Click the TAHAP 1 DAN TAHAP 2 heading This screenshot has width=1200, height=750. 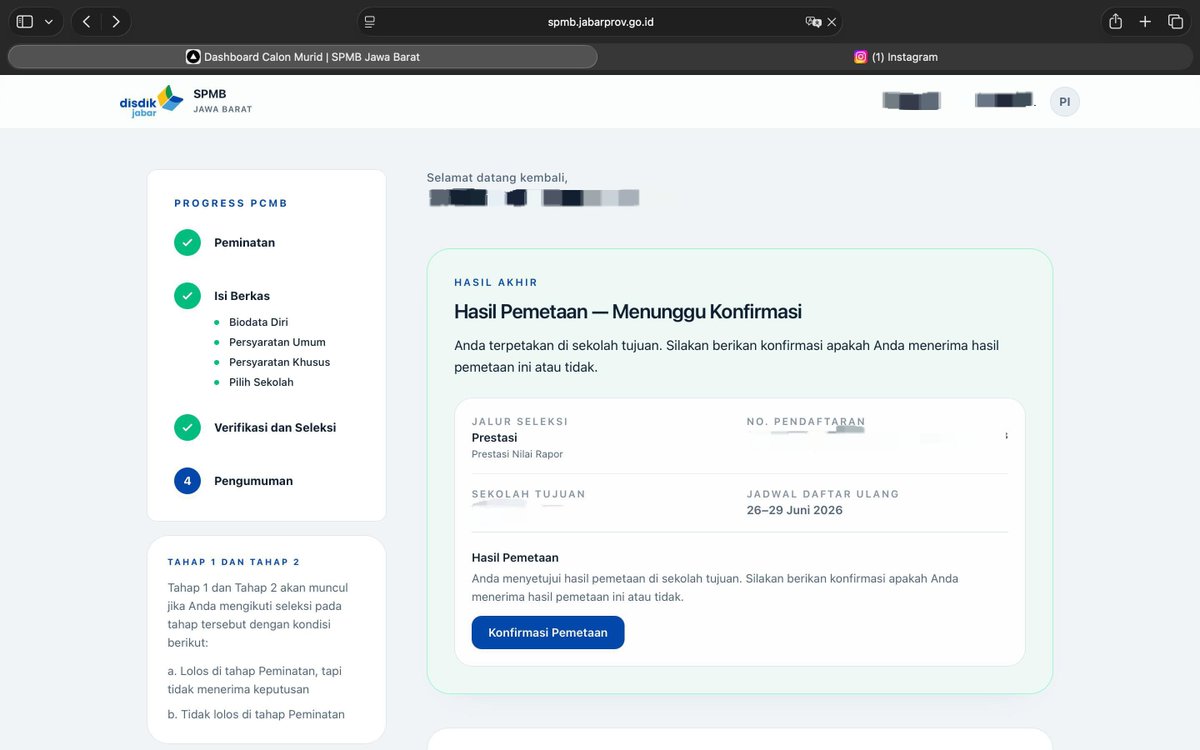[234, 562]
